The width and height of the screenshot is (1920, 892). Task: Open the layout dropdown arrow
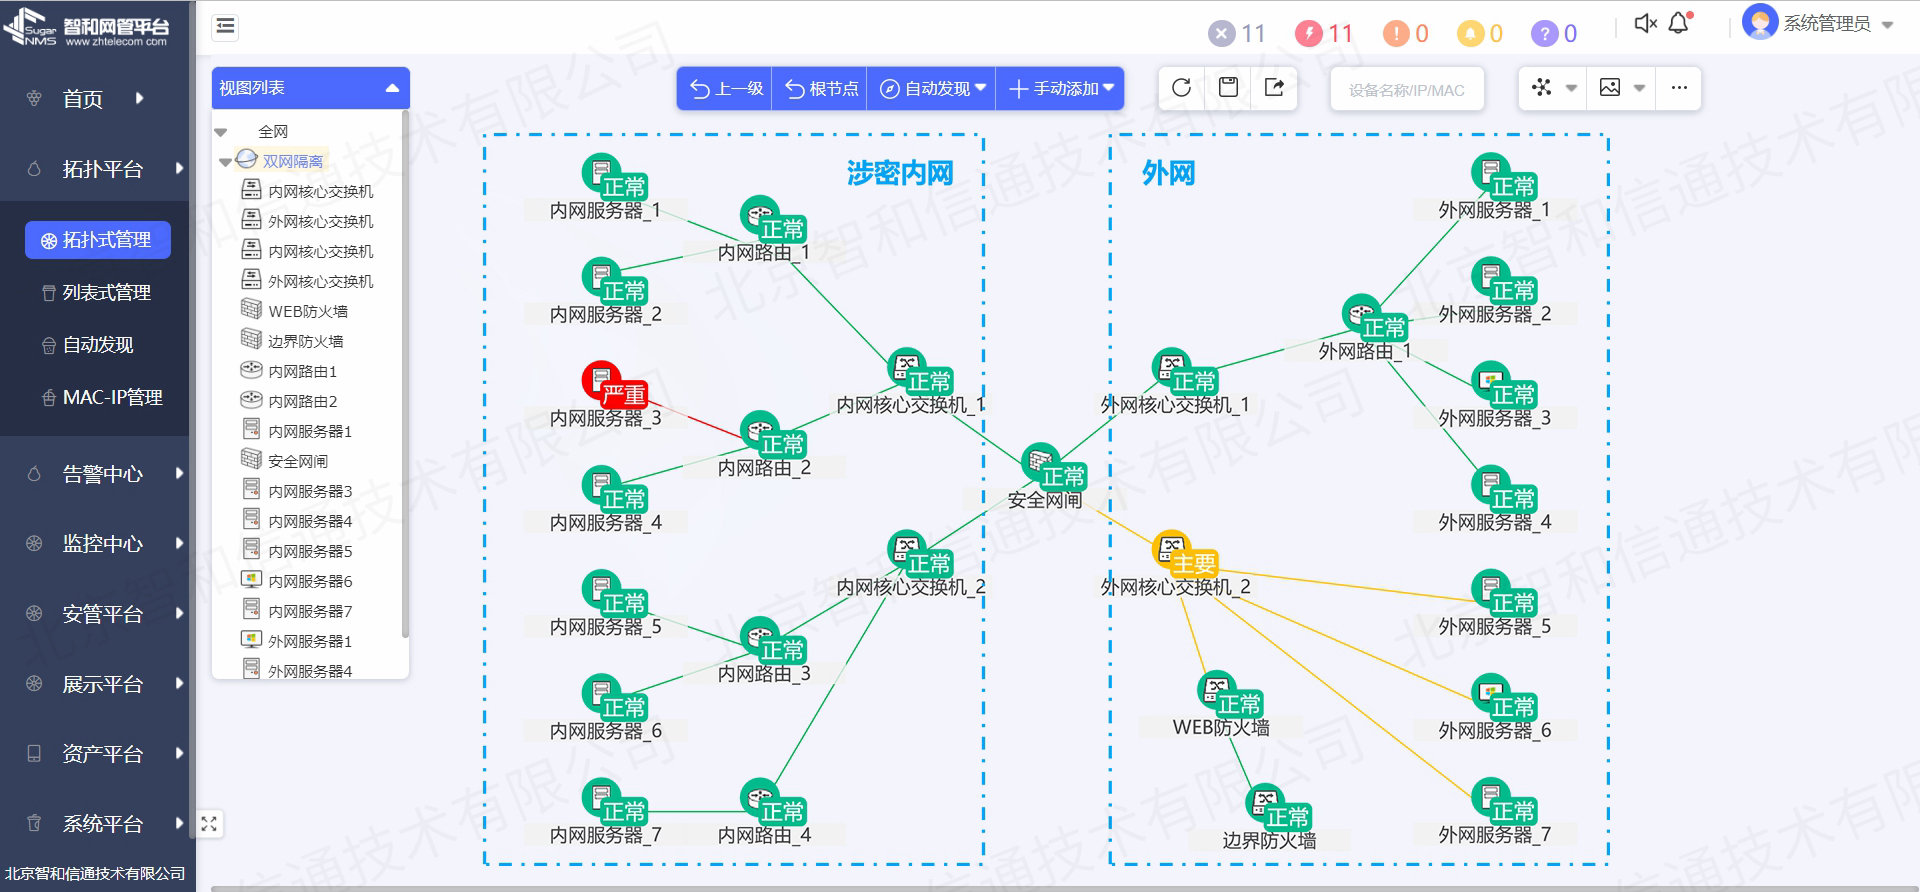click(x=1571, y=88)
